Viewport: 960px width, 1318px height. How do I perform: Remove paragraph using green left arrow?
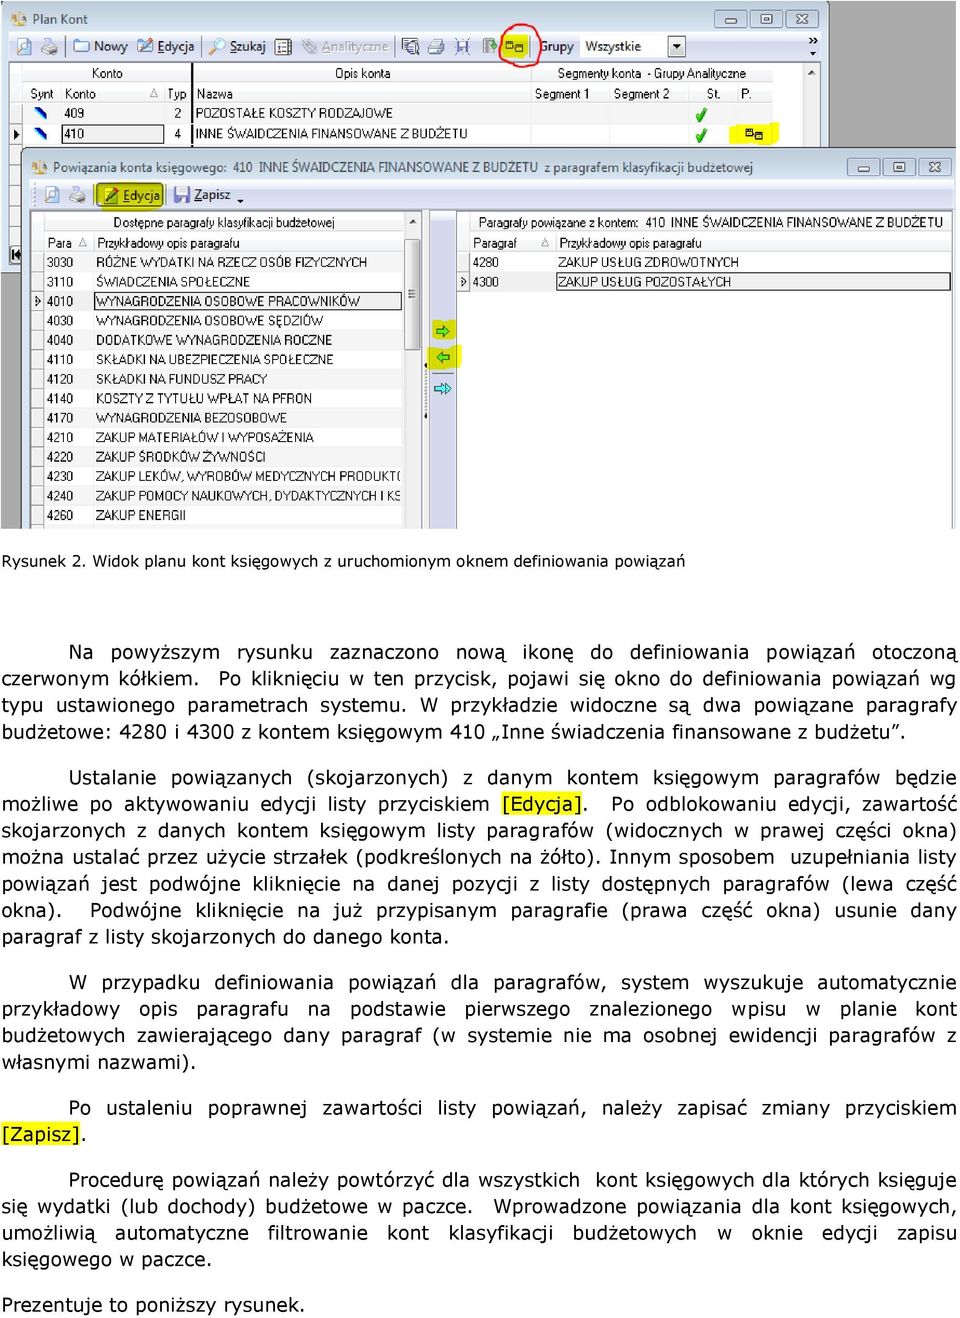tap(443, 357)
